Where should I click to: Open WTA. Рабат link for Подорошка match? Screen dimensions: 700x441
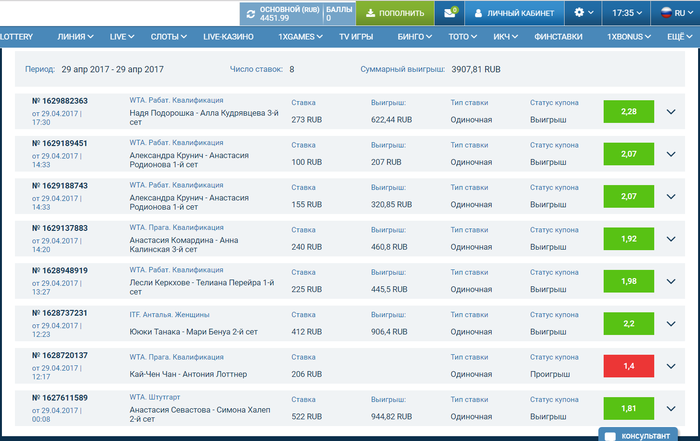point(176,100)
